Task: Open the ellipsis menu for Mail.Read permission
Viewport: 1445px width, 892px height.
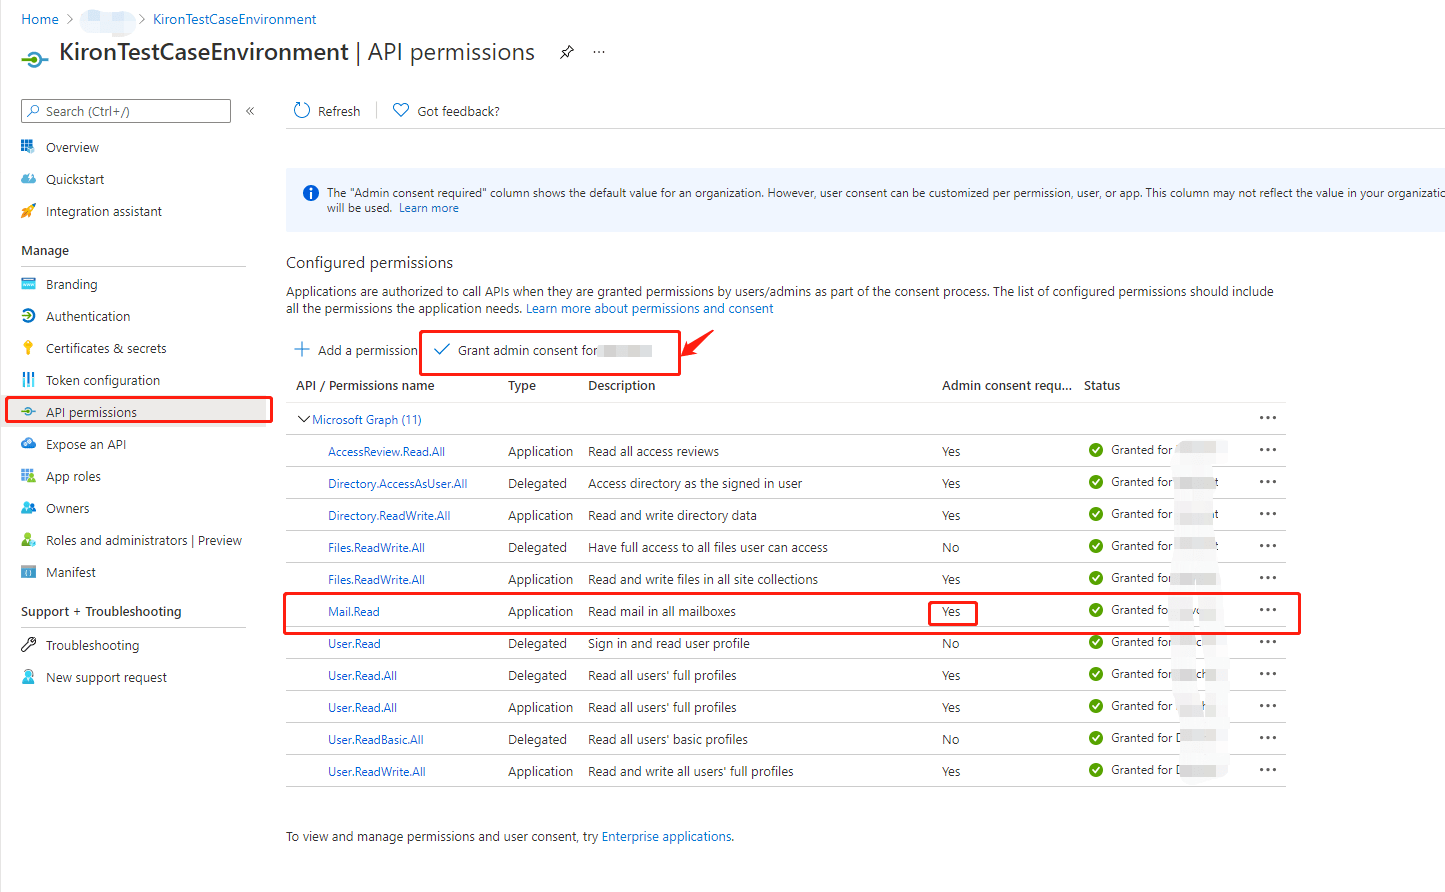Action: click(x=1268, y=610)
